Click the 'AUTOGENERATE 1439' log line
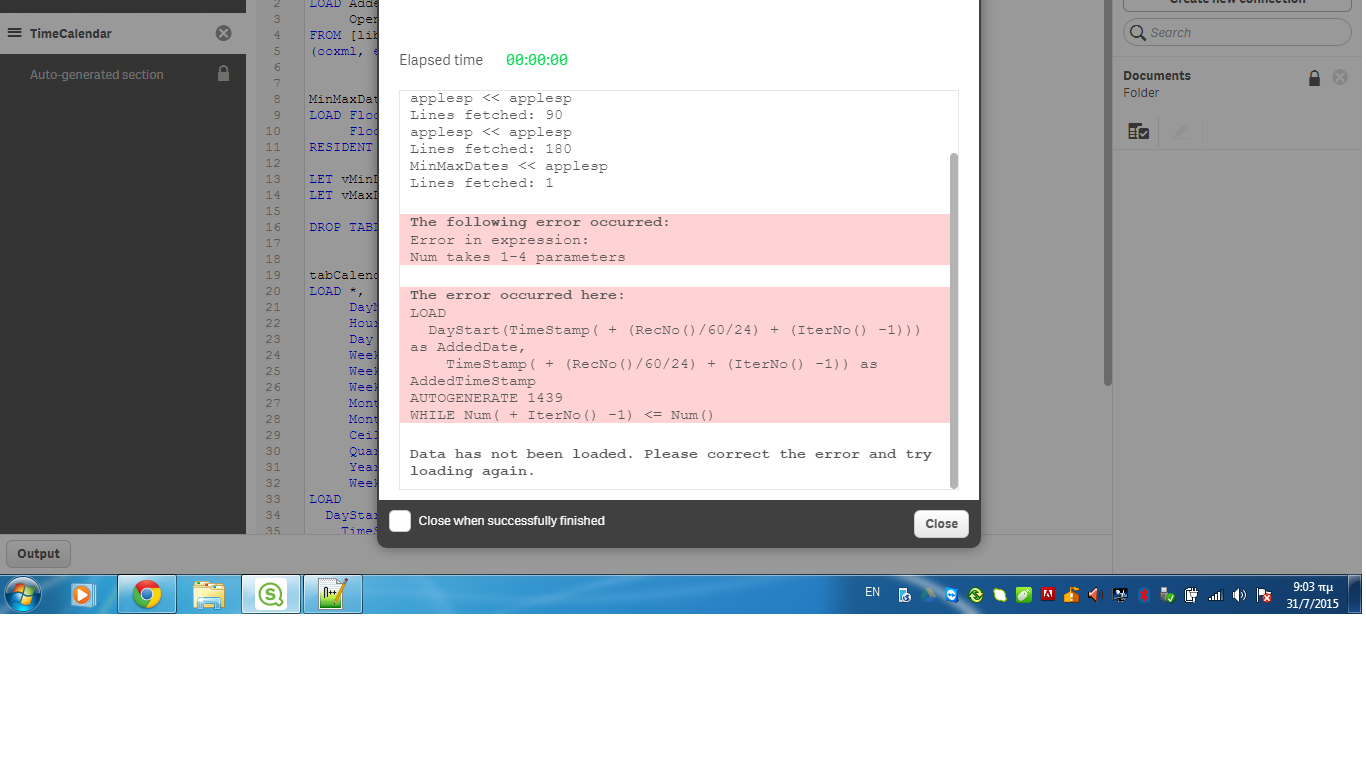 [486, 398]
